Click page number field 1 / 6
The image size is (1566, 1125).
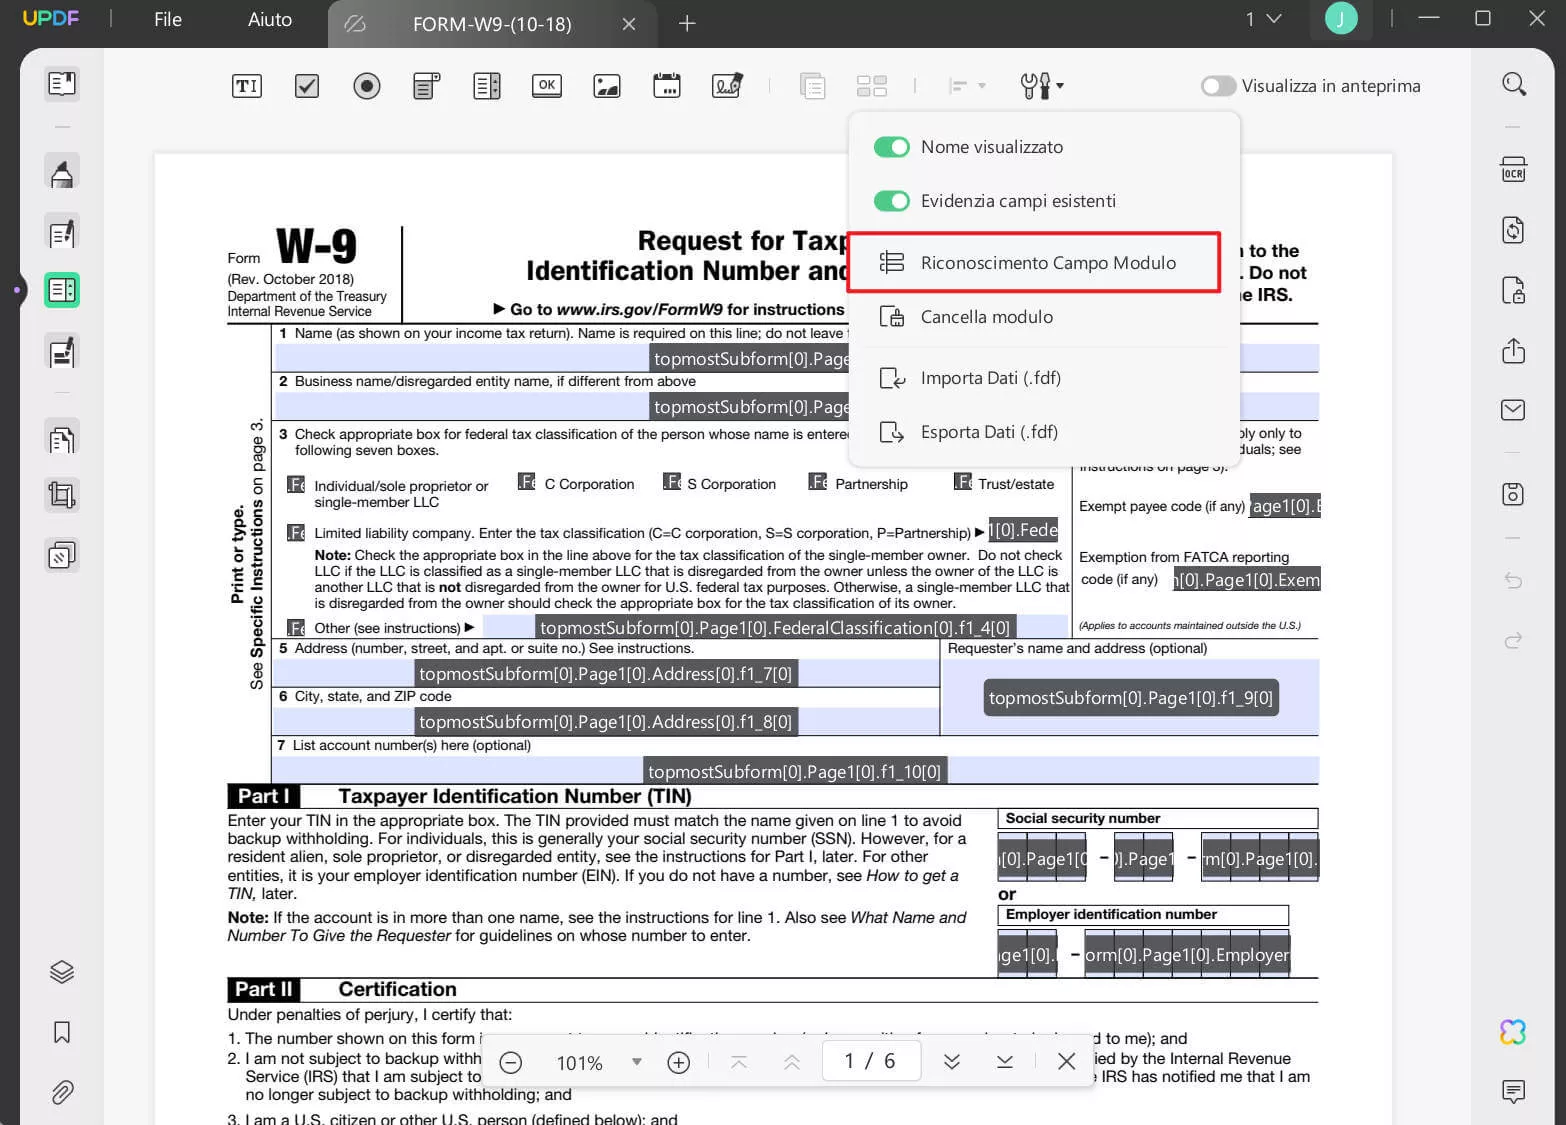click(x=870, y=1061)
